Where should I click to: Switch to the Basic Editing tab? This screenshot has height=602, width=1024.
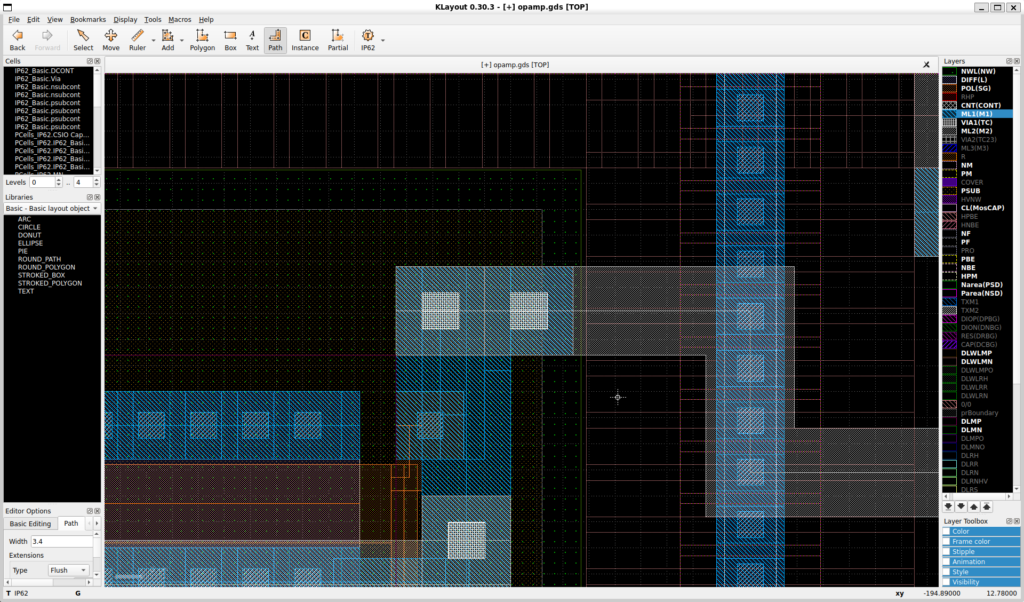coord(30,523)
